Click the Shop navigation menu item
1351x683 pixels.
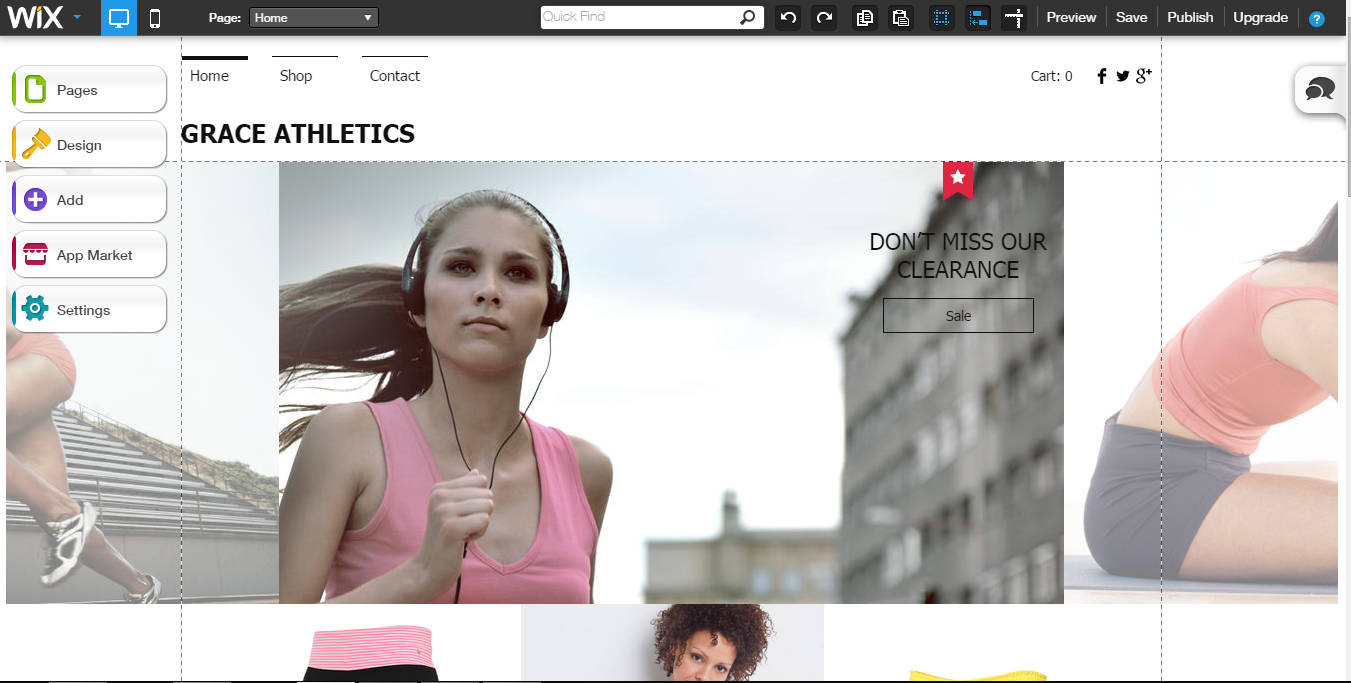click(296, 76)
